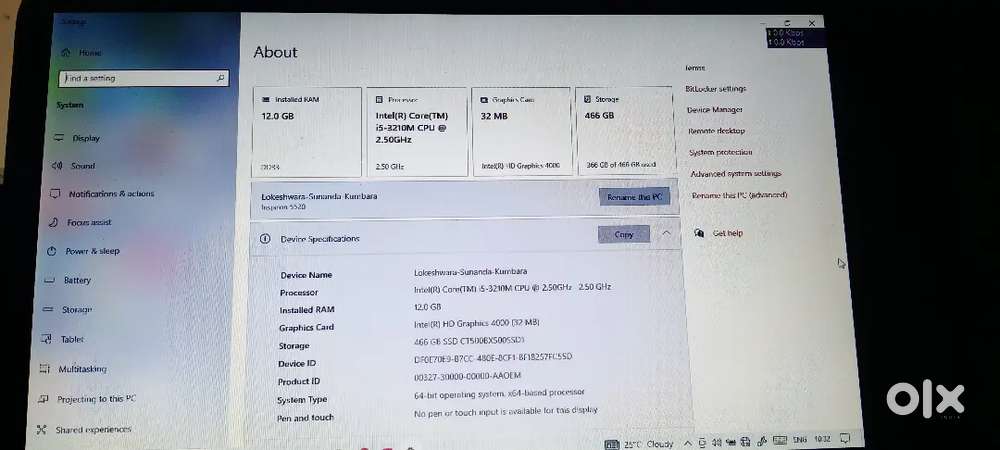
Task: Click the Rename this PC button
Action: coord(636,197)
